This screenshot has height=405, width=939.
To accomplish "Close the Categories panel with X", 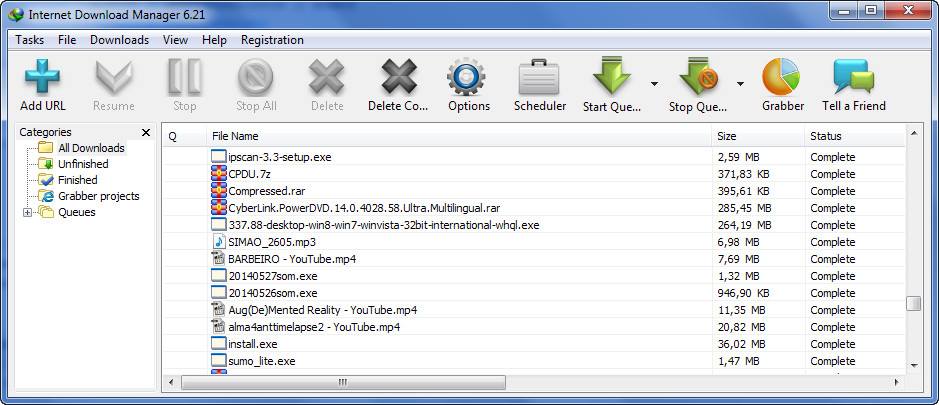I will [146, 132].
